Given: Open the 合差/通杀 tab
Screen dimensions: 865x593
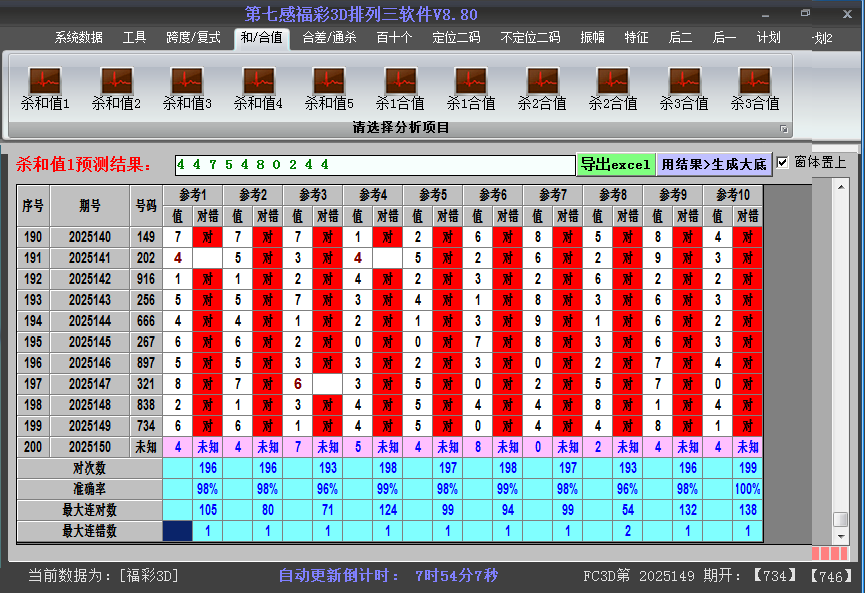Looking at the screenshot, I should coord(329,38).
